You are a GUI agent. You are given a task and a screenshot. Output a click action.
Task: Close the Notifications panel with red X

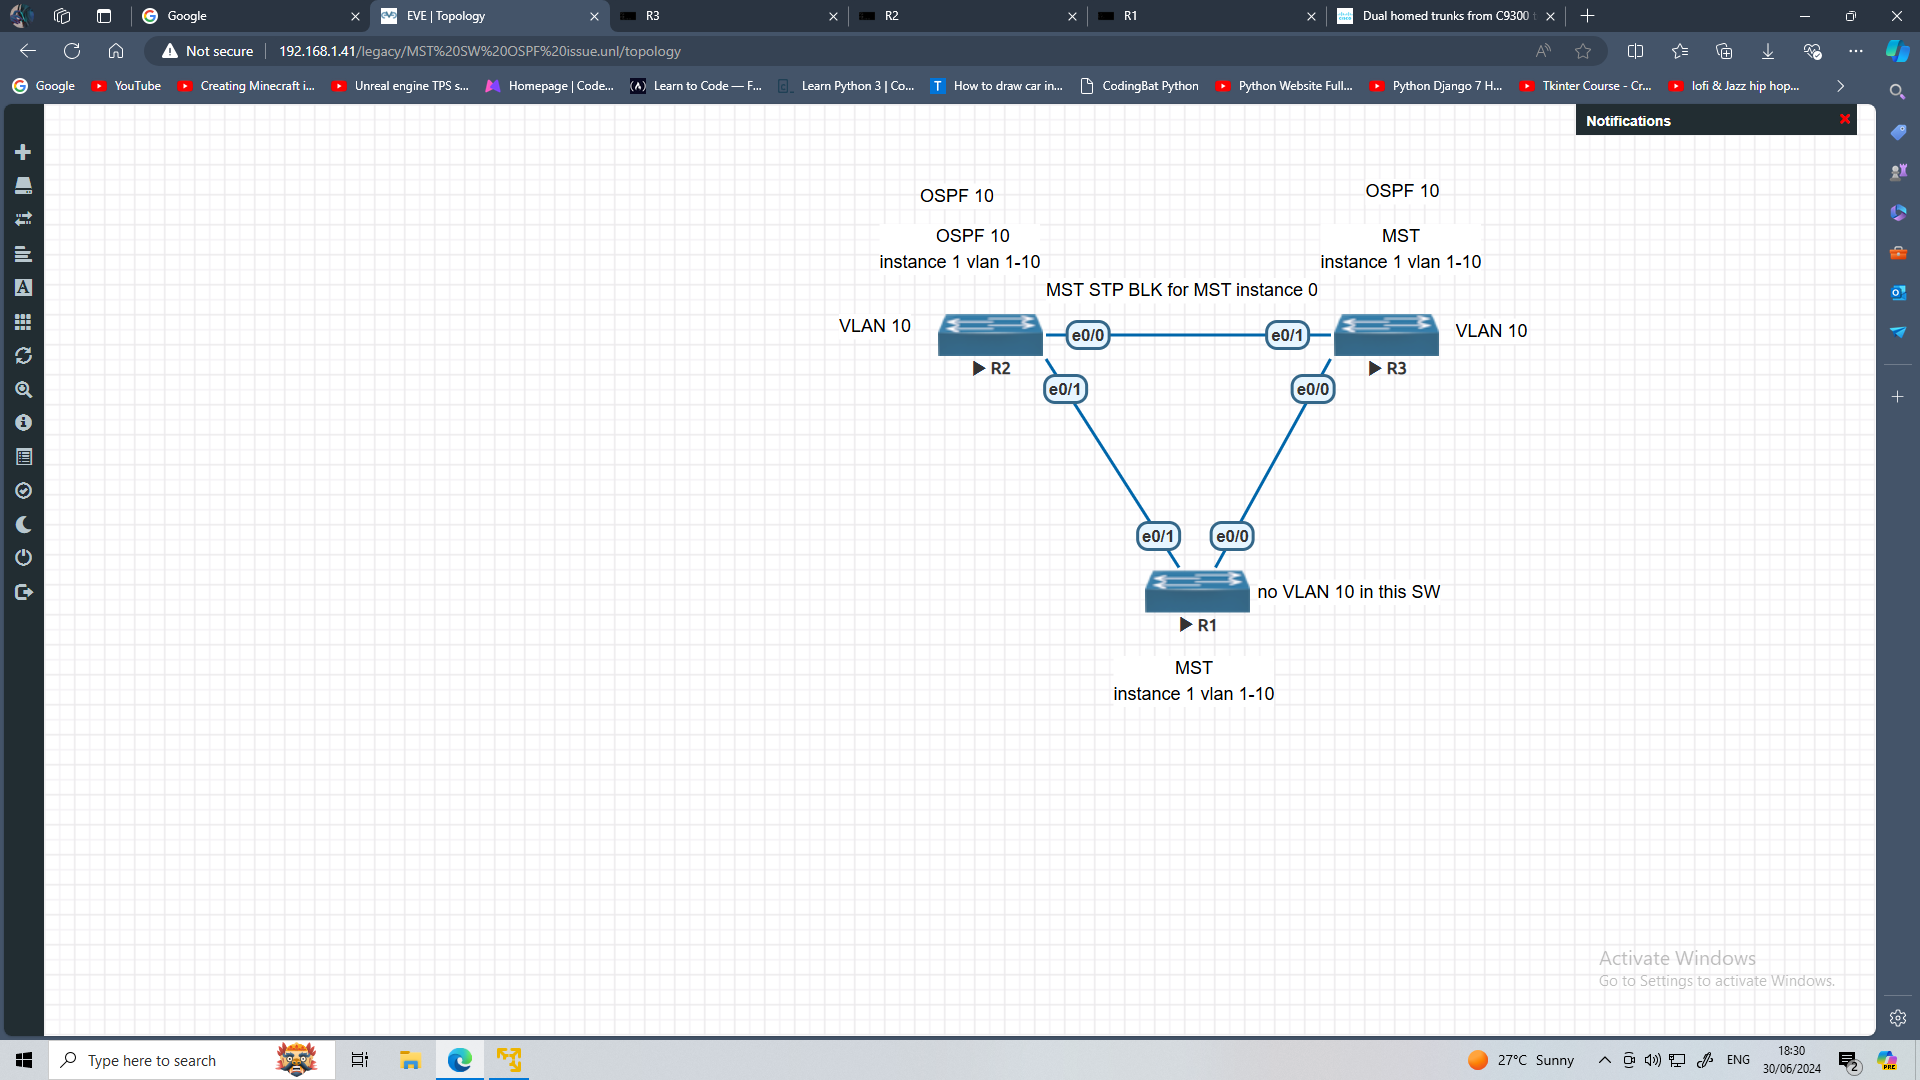point(1844,120)
